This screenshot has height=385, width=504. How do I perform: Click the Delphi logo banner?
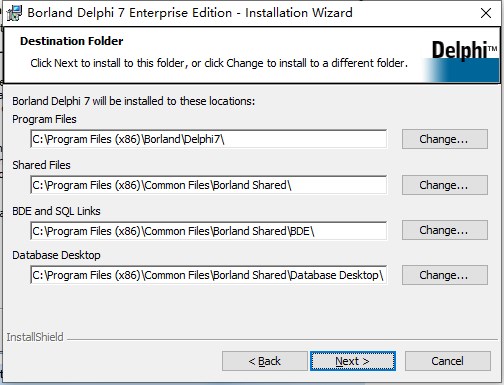[462, 60]
